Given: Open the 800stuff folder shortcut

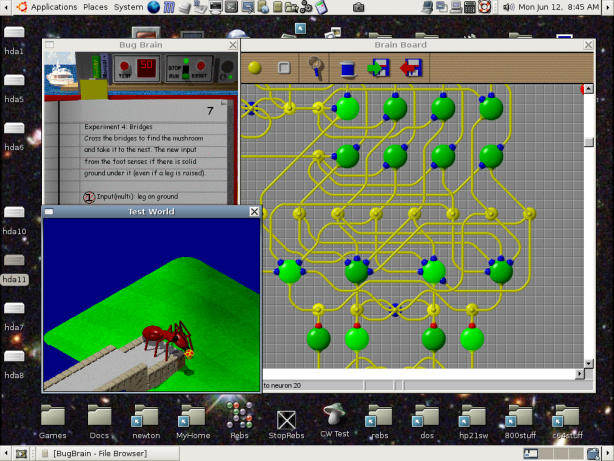Looking at the screenshot, I should [x=520, y=421].
